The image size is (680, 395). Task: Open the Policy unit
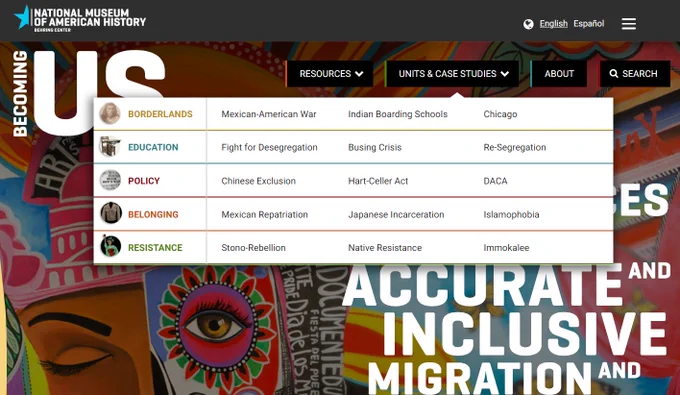tap(144, 181)
